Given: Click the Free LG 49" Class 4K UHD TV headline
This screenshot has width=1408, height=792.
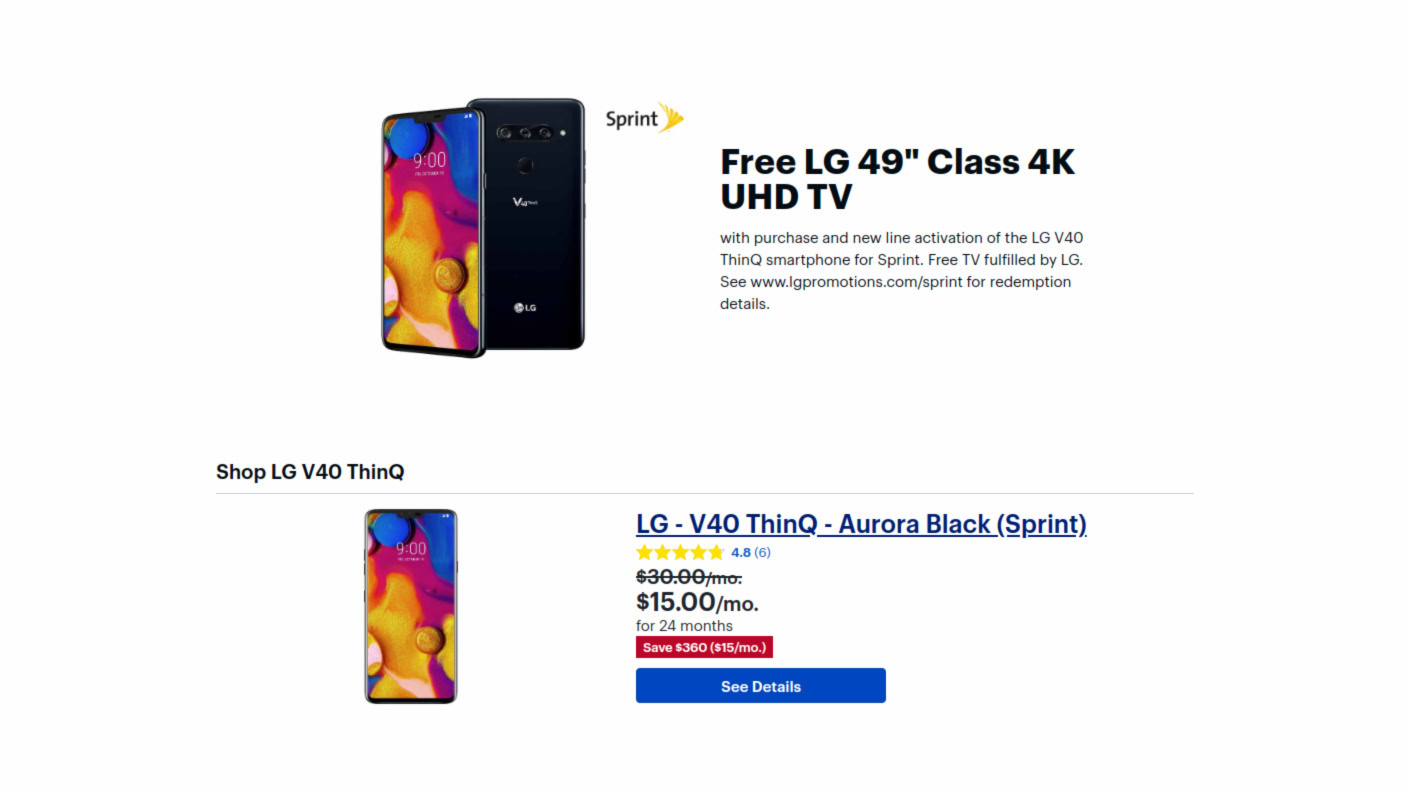Looking at the screenshot, I should coord(897,178).
